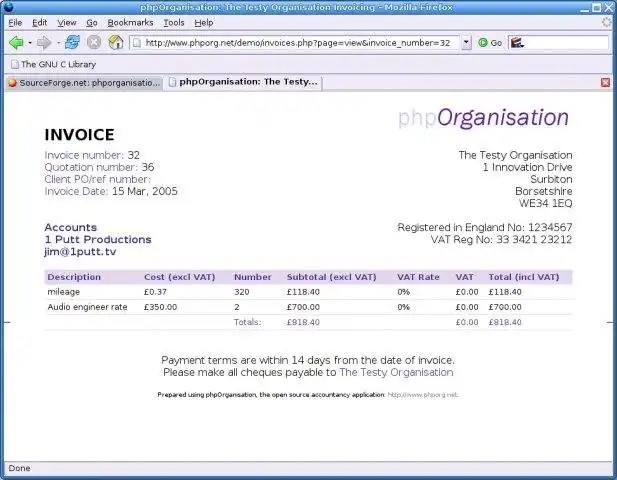Screen dimensions: 617x480
Task: Click the £350.00 cost cell
Action: tap(160, 307)
